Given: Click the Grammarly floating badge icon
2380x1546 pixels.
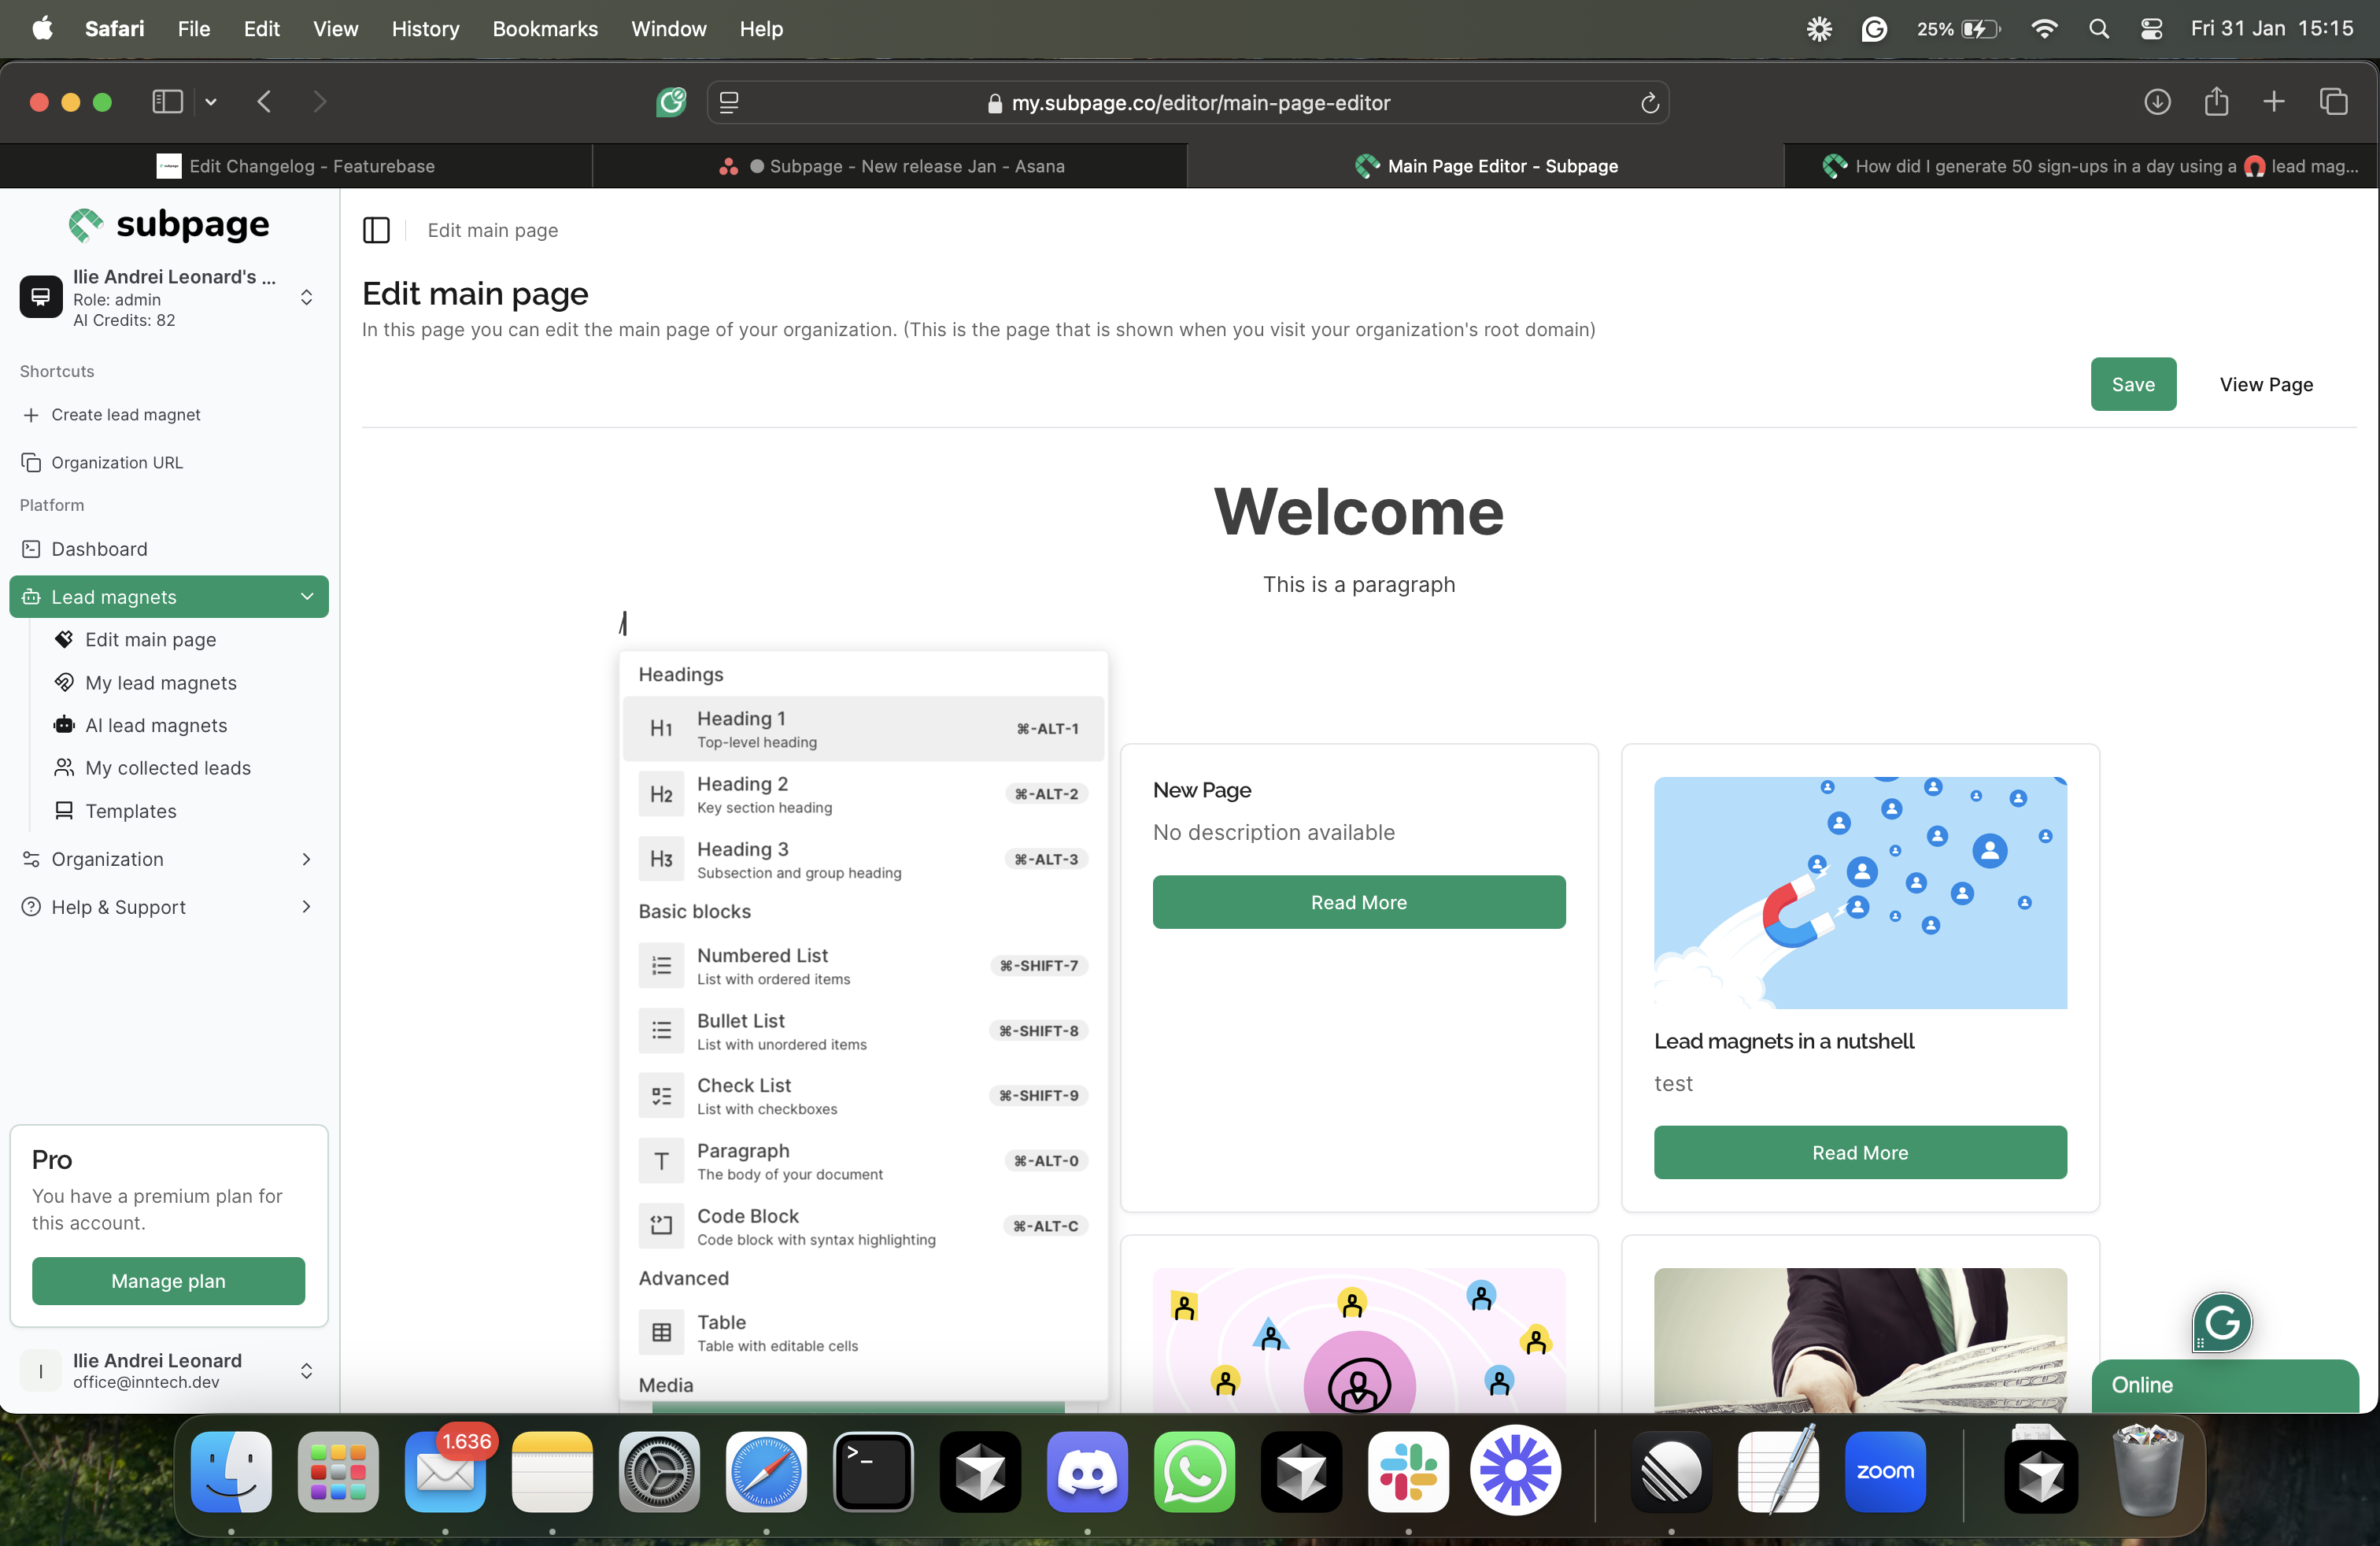Looking at the screenshot, I should 2222,1323.
